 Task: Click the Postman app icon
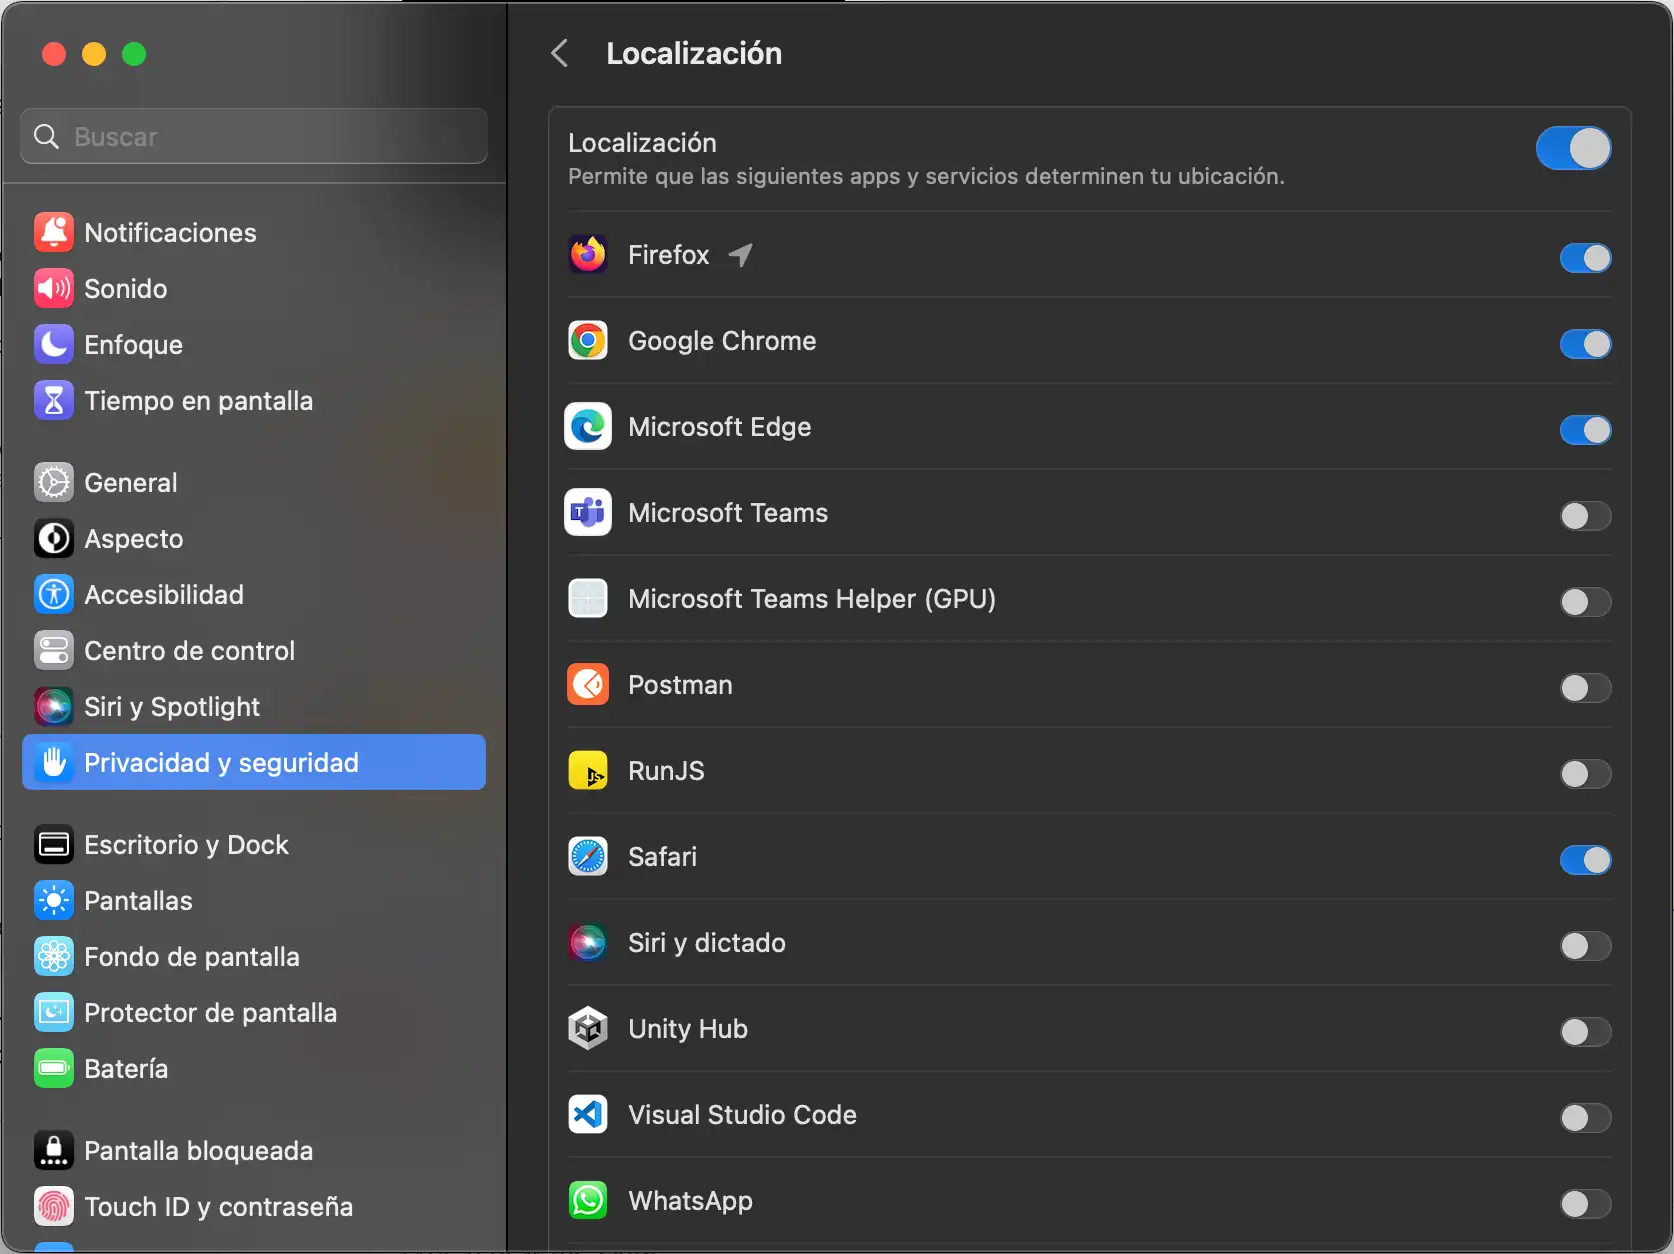click(x=588, y=685)
